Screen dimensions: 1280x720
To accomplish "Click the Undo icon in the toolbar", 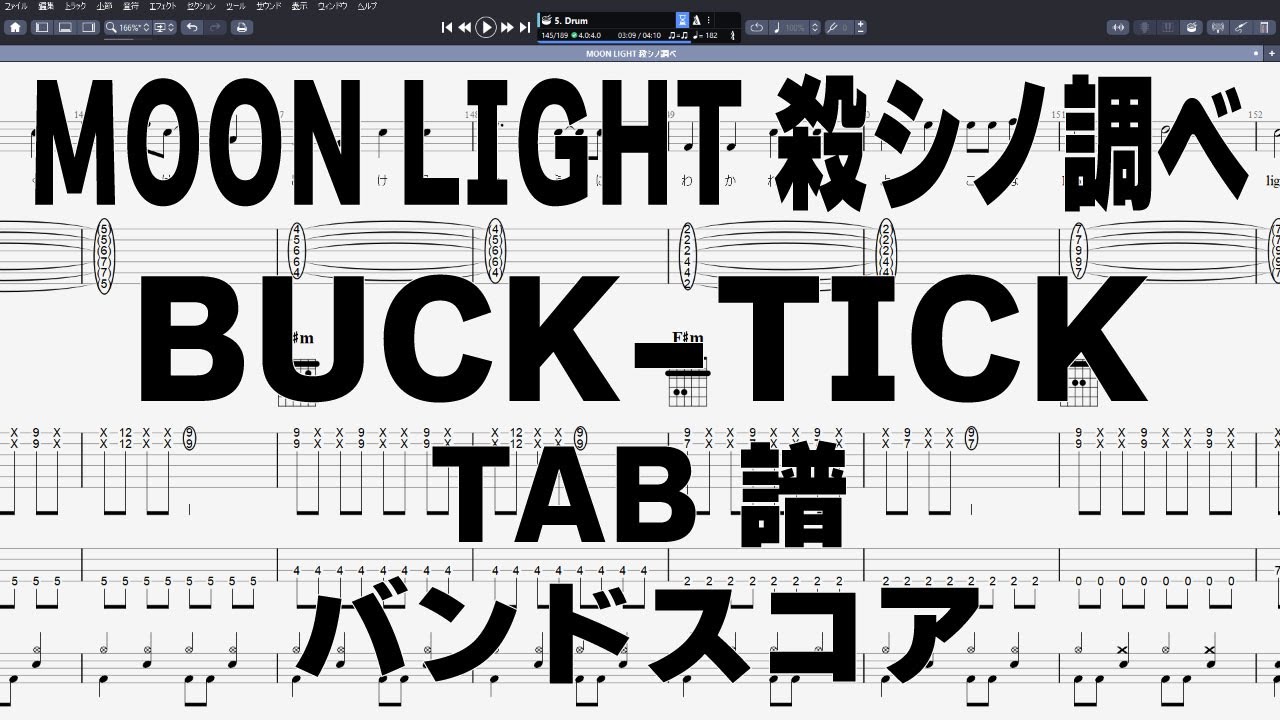I will coord(192,27).
